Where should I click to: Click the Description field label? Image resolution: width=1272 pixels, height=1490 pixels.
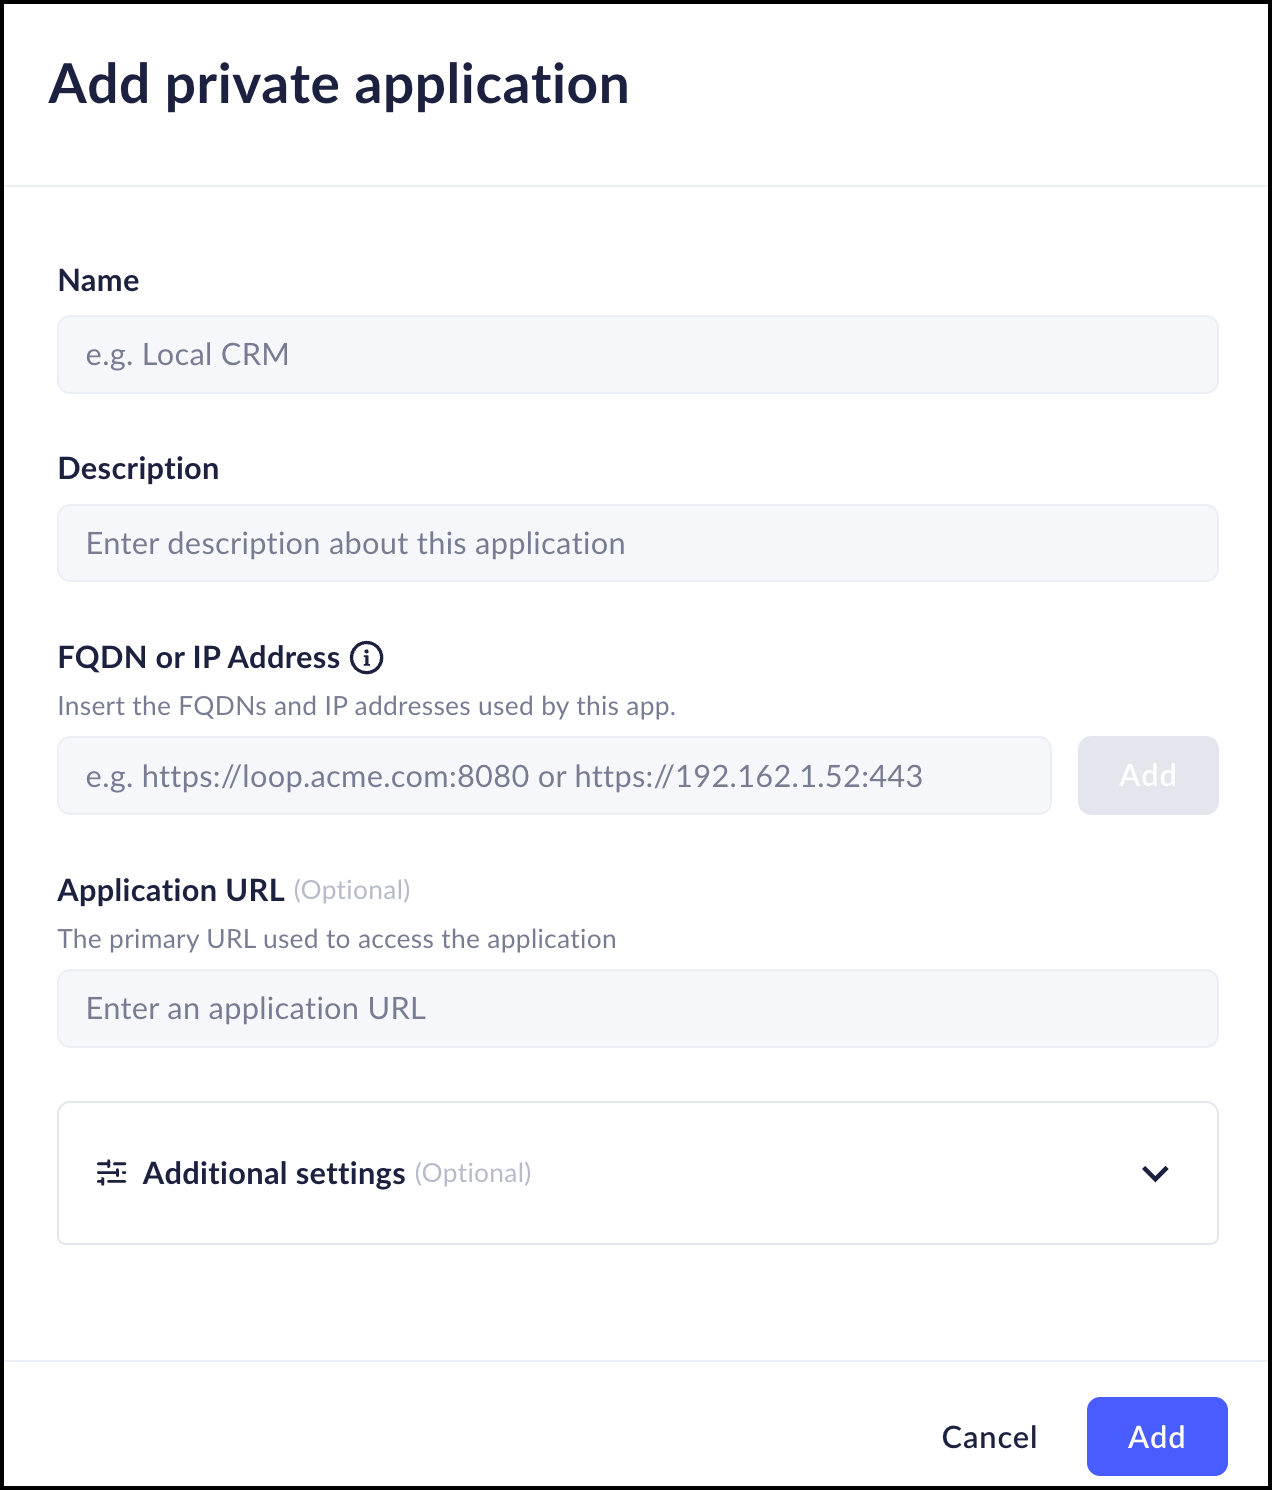(x=138, y=469)
